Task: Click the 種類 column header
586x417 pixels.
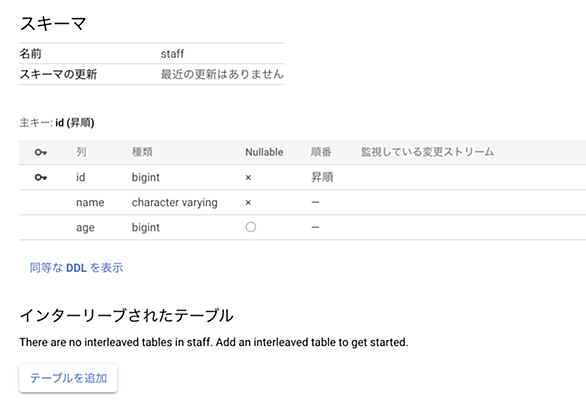Action: 142,152
